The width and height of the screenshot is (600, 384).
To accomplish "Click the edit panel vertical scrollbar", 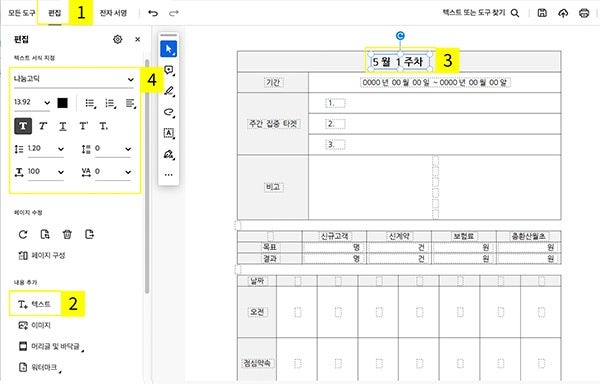I will pyautogui.click(x=147, y=176).
